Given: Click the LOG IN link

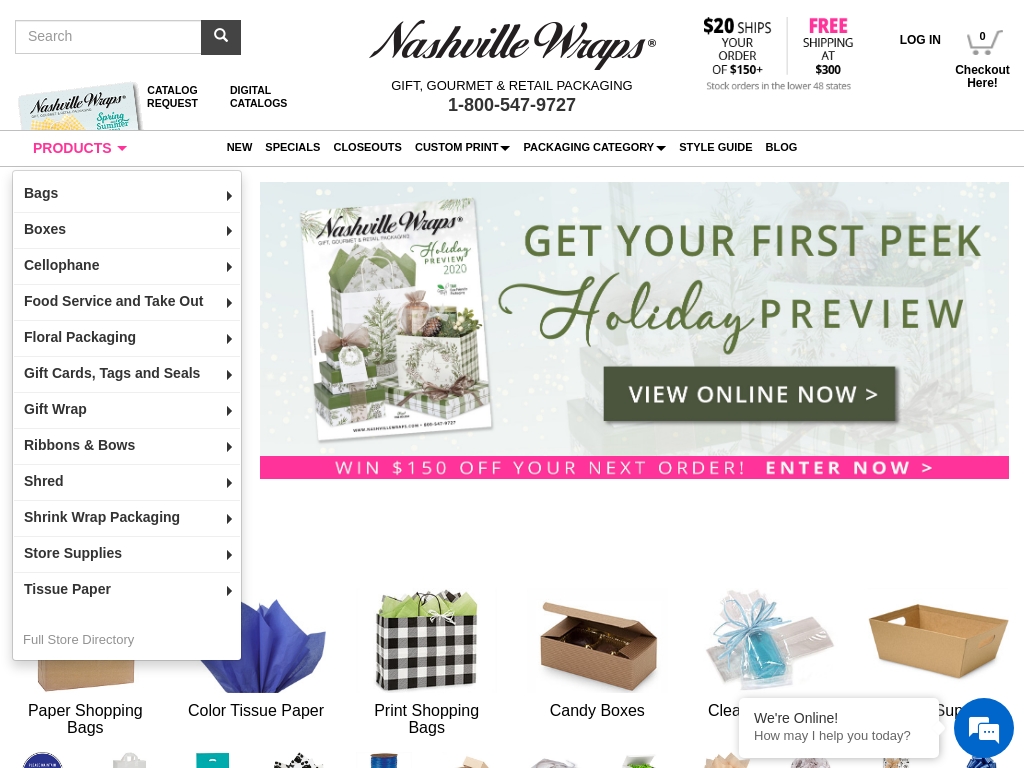Looking at the screenshot, I should [x=920, y=40].
